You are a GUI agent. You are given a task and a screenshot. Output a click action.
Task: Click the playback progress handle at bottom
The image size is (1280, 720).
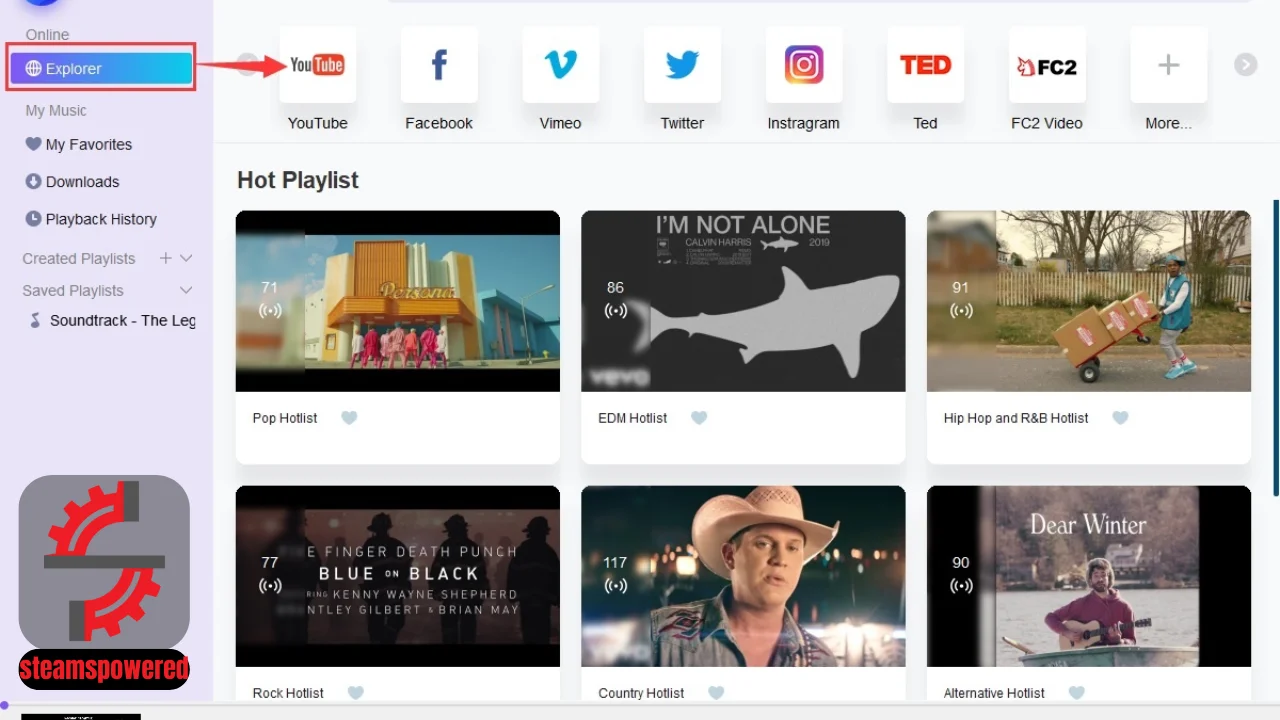[4, 704]
